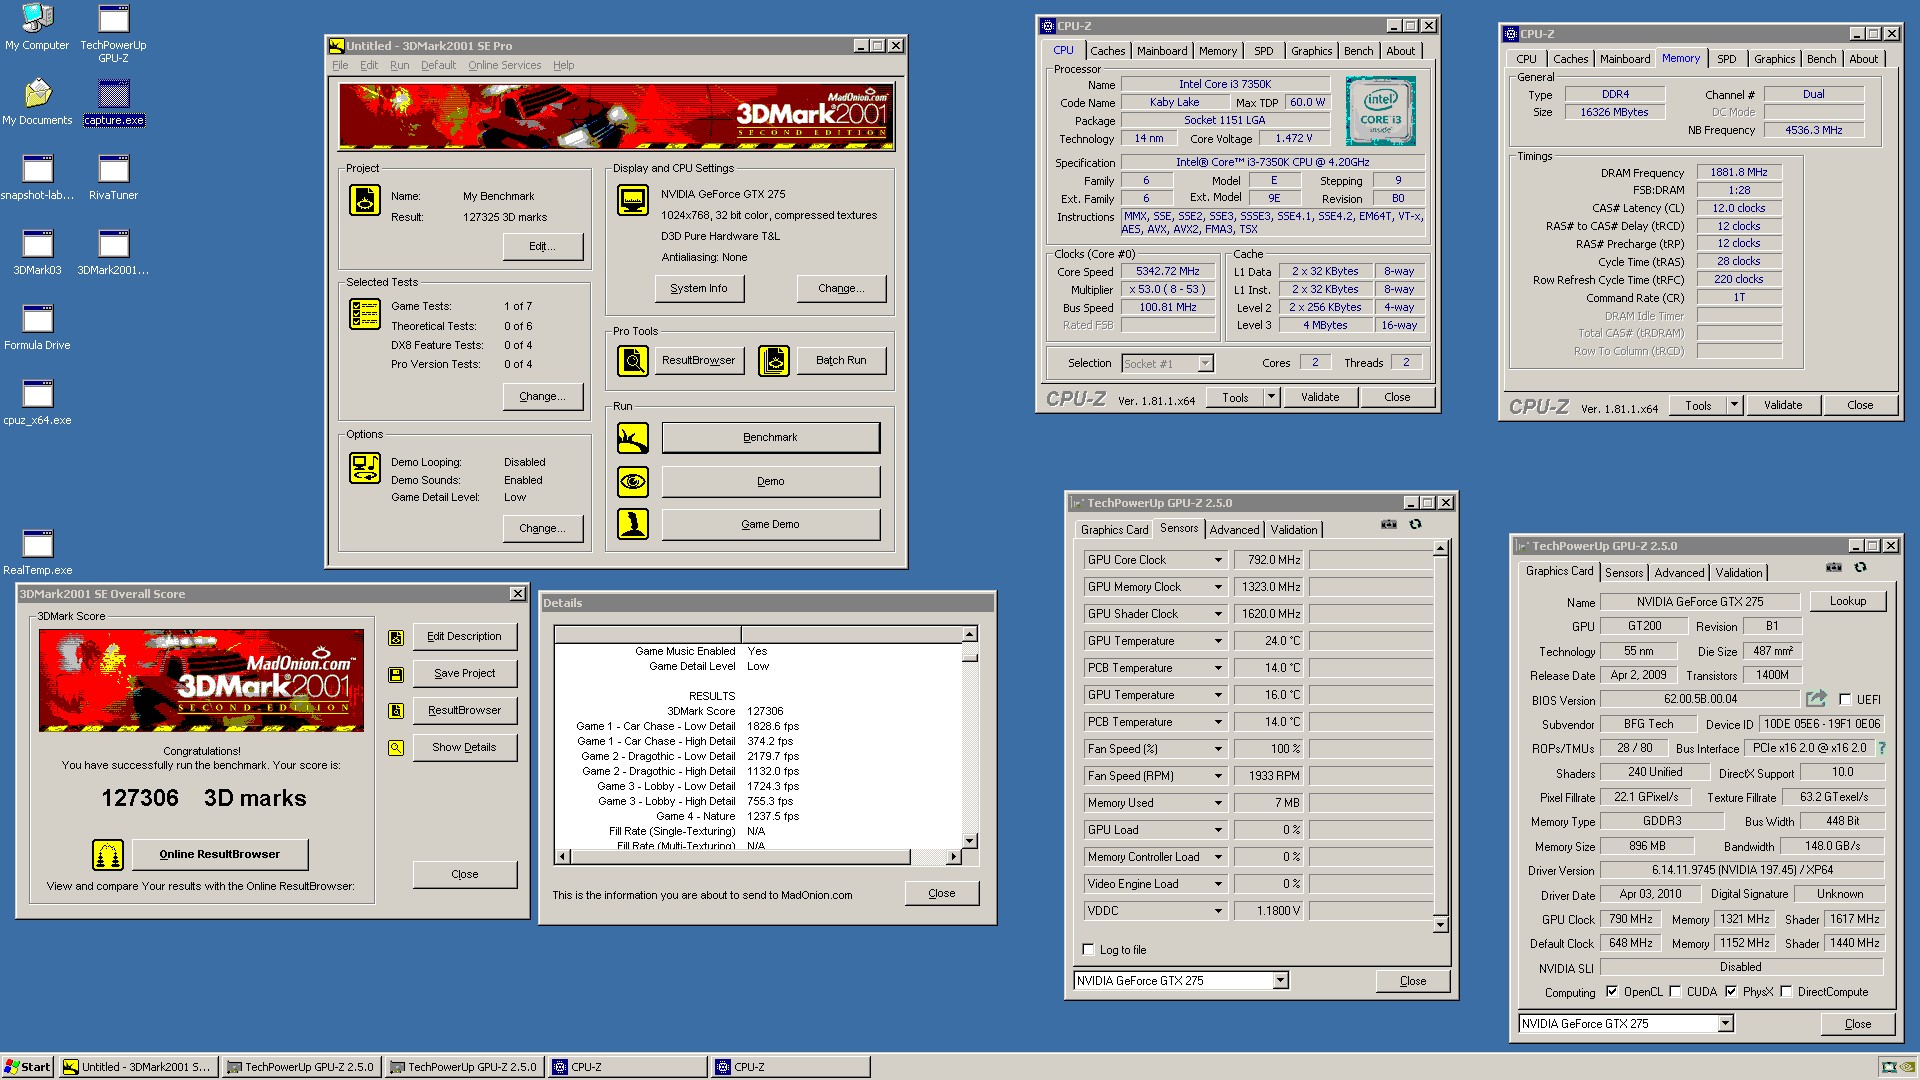
Task: Click the Details list vertical scrollbar down arrow
Action: pos(969,841)
